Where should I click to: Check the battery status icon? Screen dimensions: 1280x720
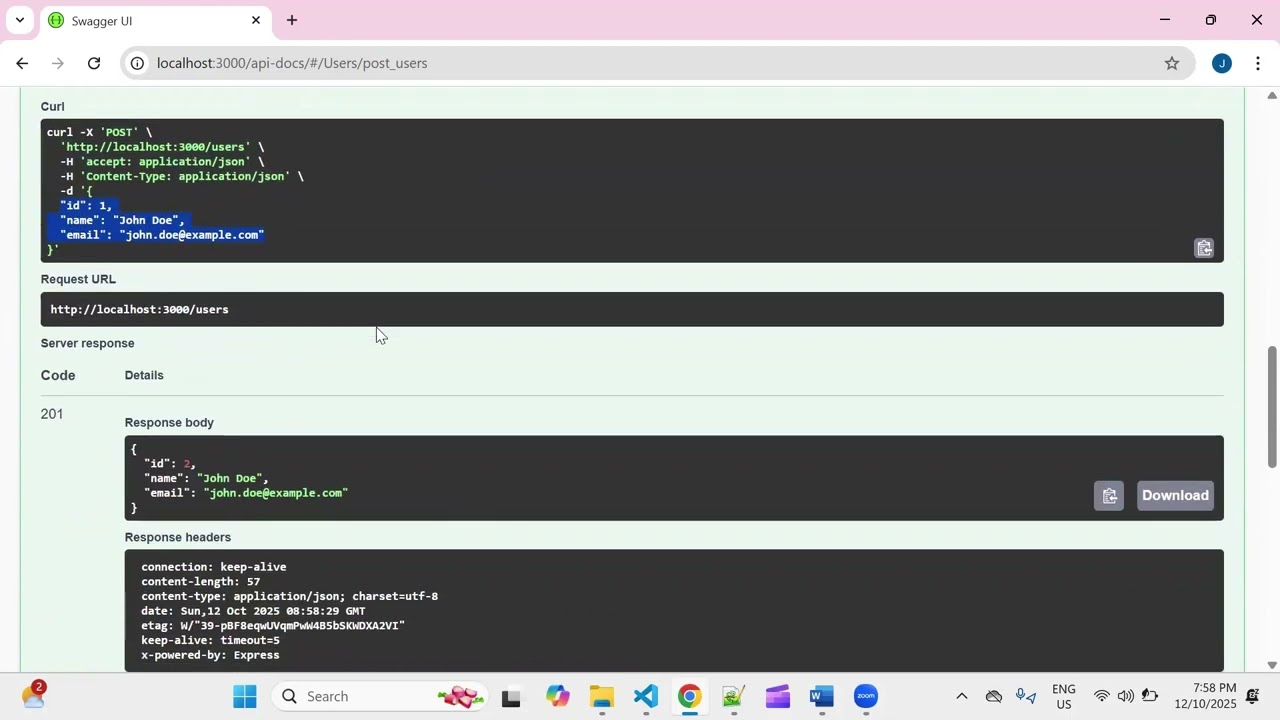pos(1150,696)
